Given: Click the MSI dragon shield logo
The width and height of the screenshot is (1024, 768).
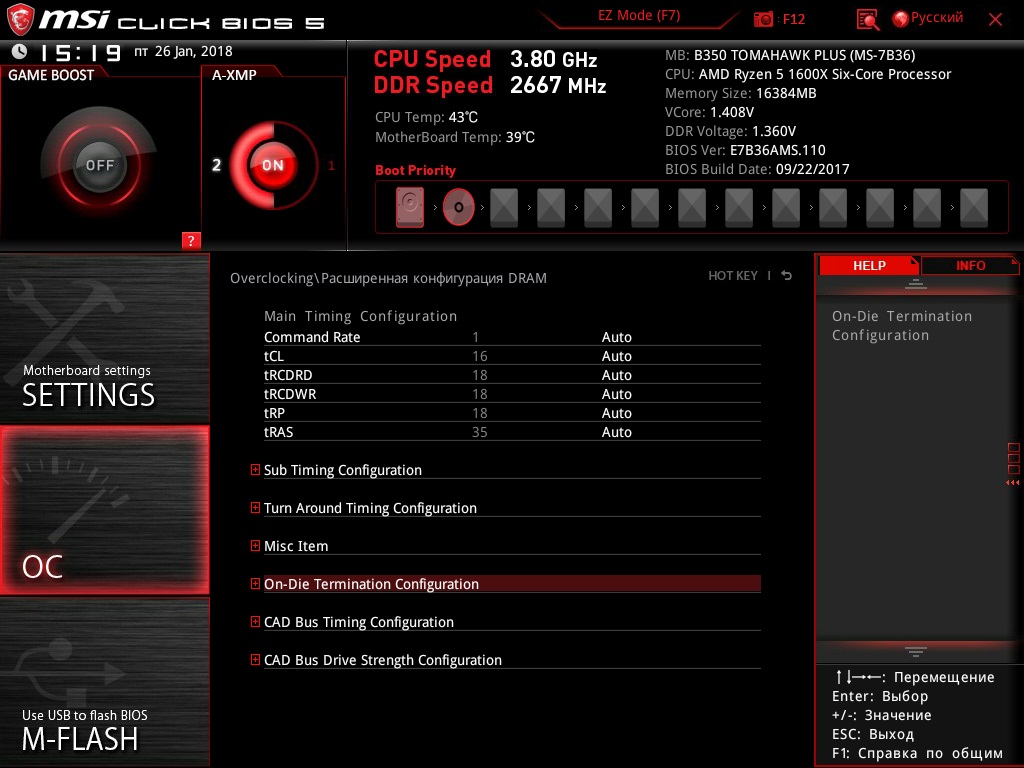Looking at the screenshot, I should [20, 20].
